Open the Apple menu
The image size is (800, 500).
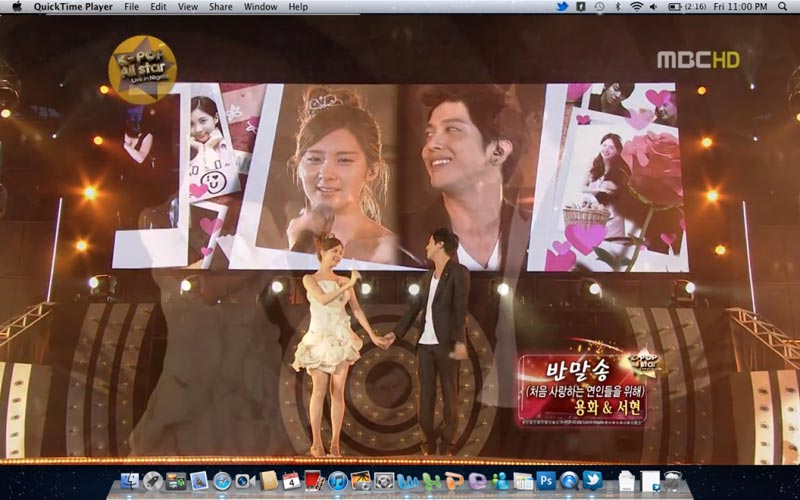(17, 7)
